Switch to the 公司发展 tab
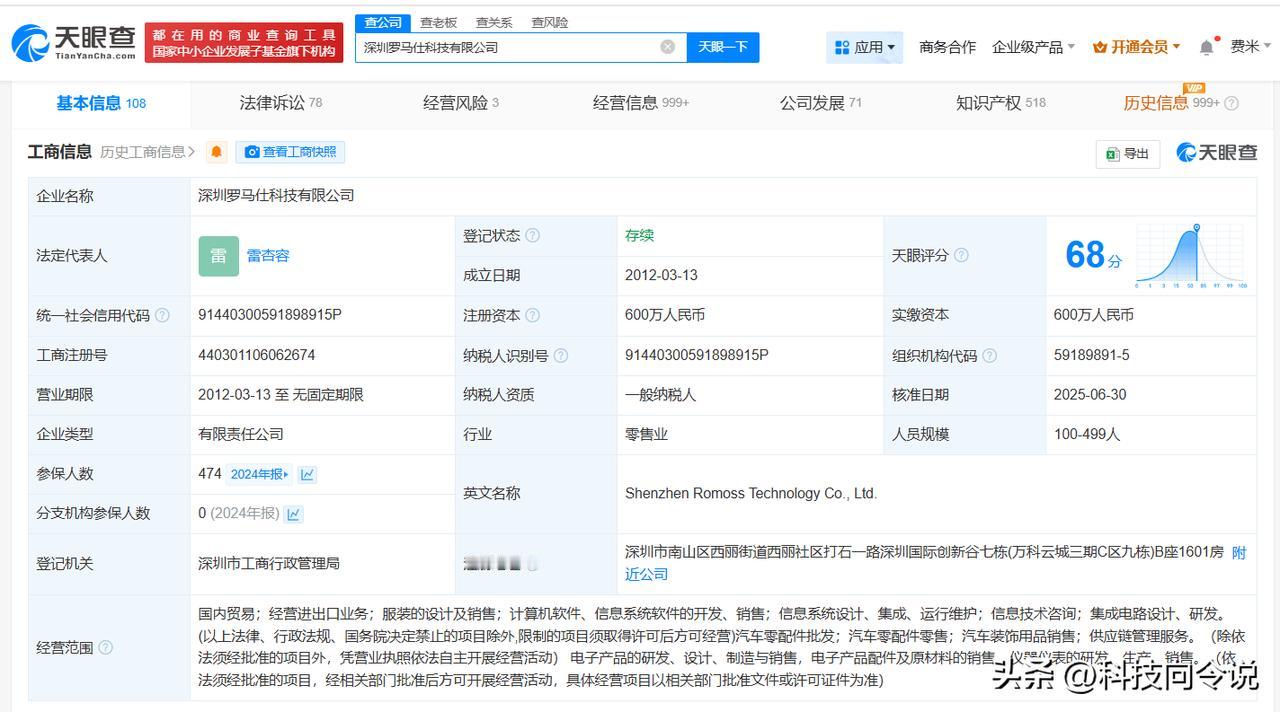The width and height of the screenshot is (1280, 712). point(821,103)
